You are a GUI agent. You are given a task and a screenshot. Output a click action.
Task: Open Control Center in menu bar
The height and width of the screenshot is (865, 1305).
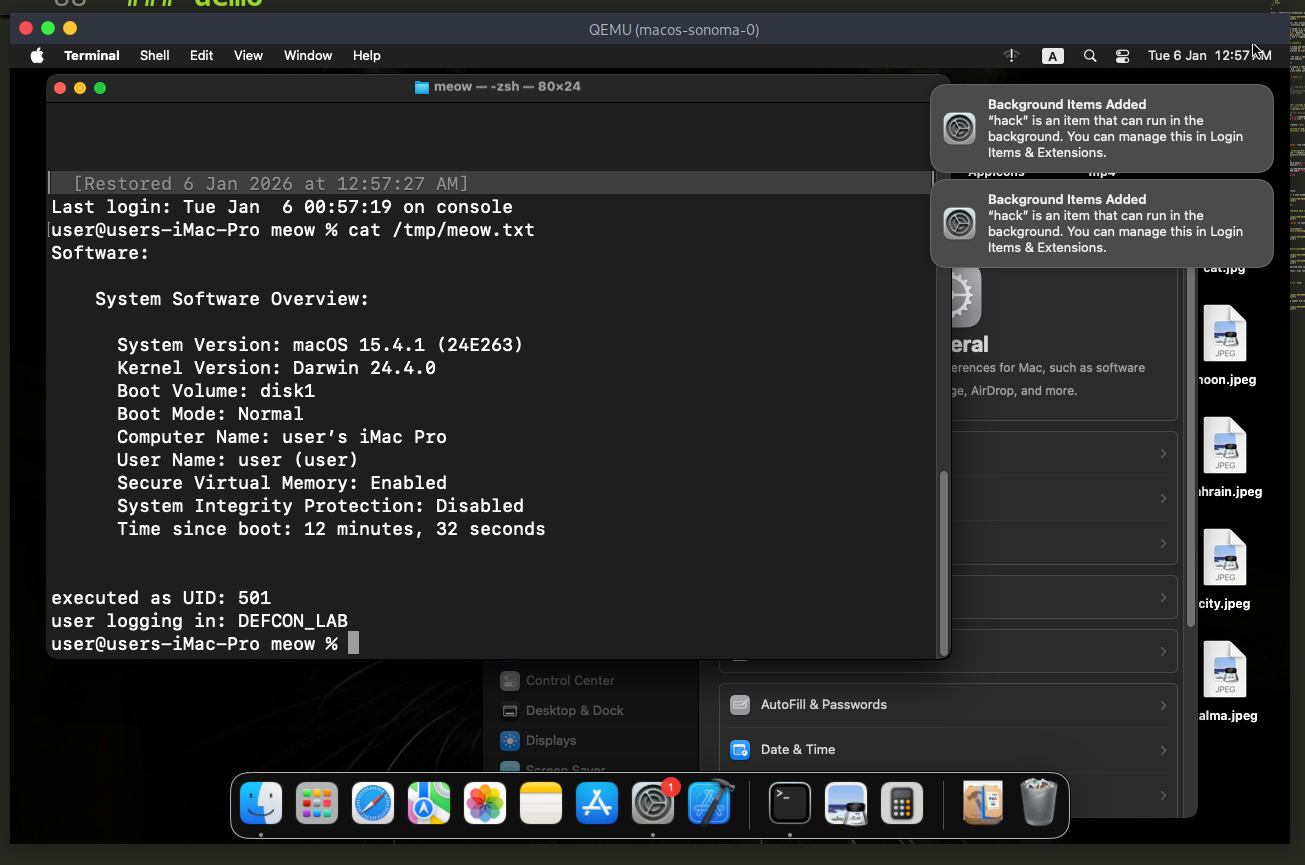pyautogui.click(x=1122, y=56)
